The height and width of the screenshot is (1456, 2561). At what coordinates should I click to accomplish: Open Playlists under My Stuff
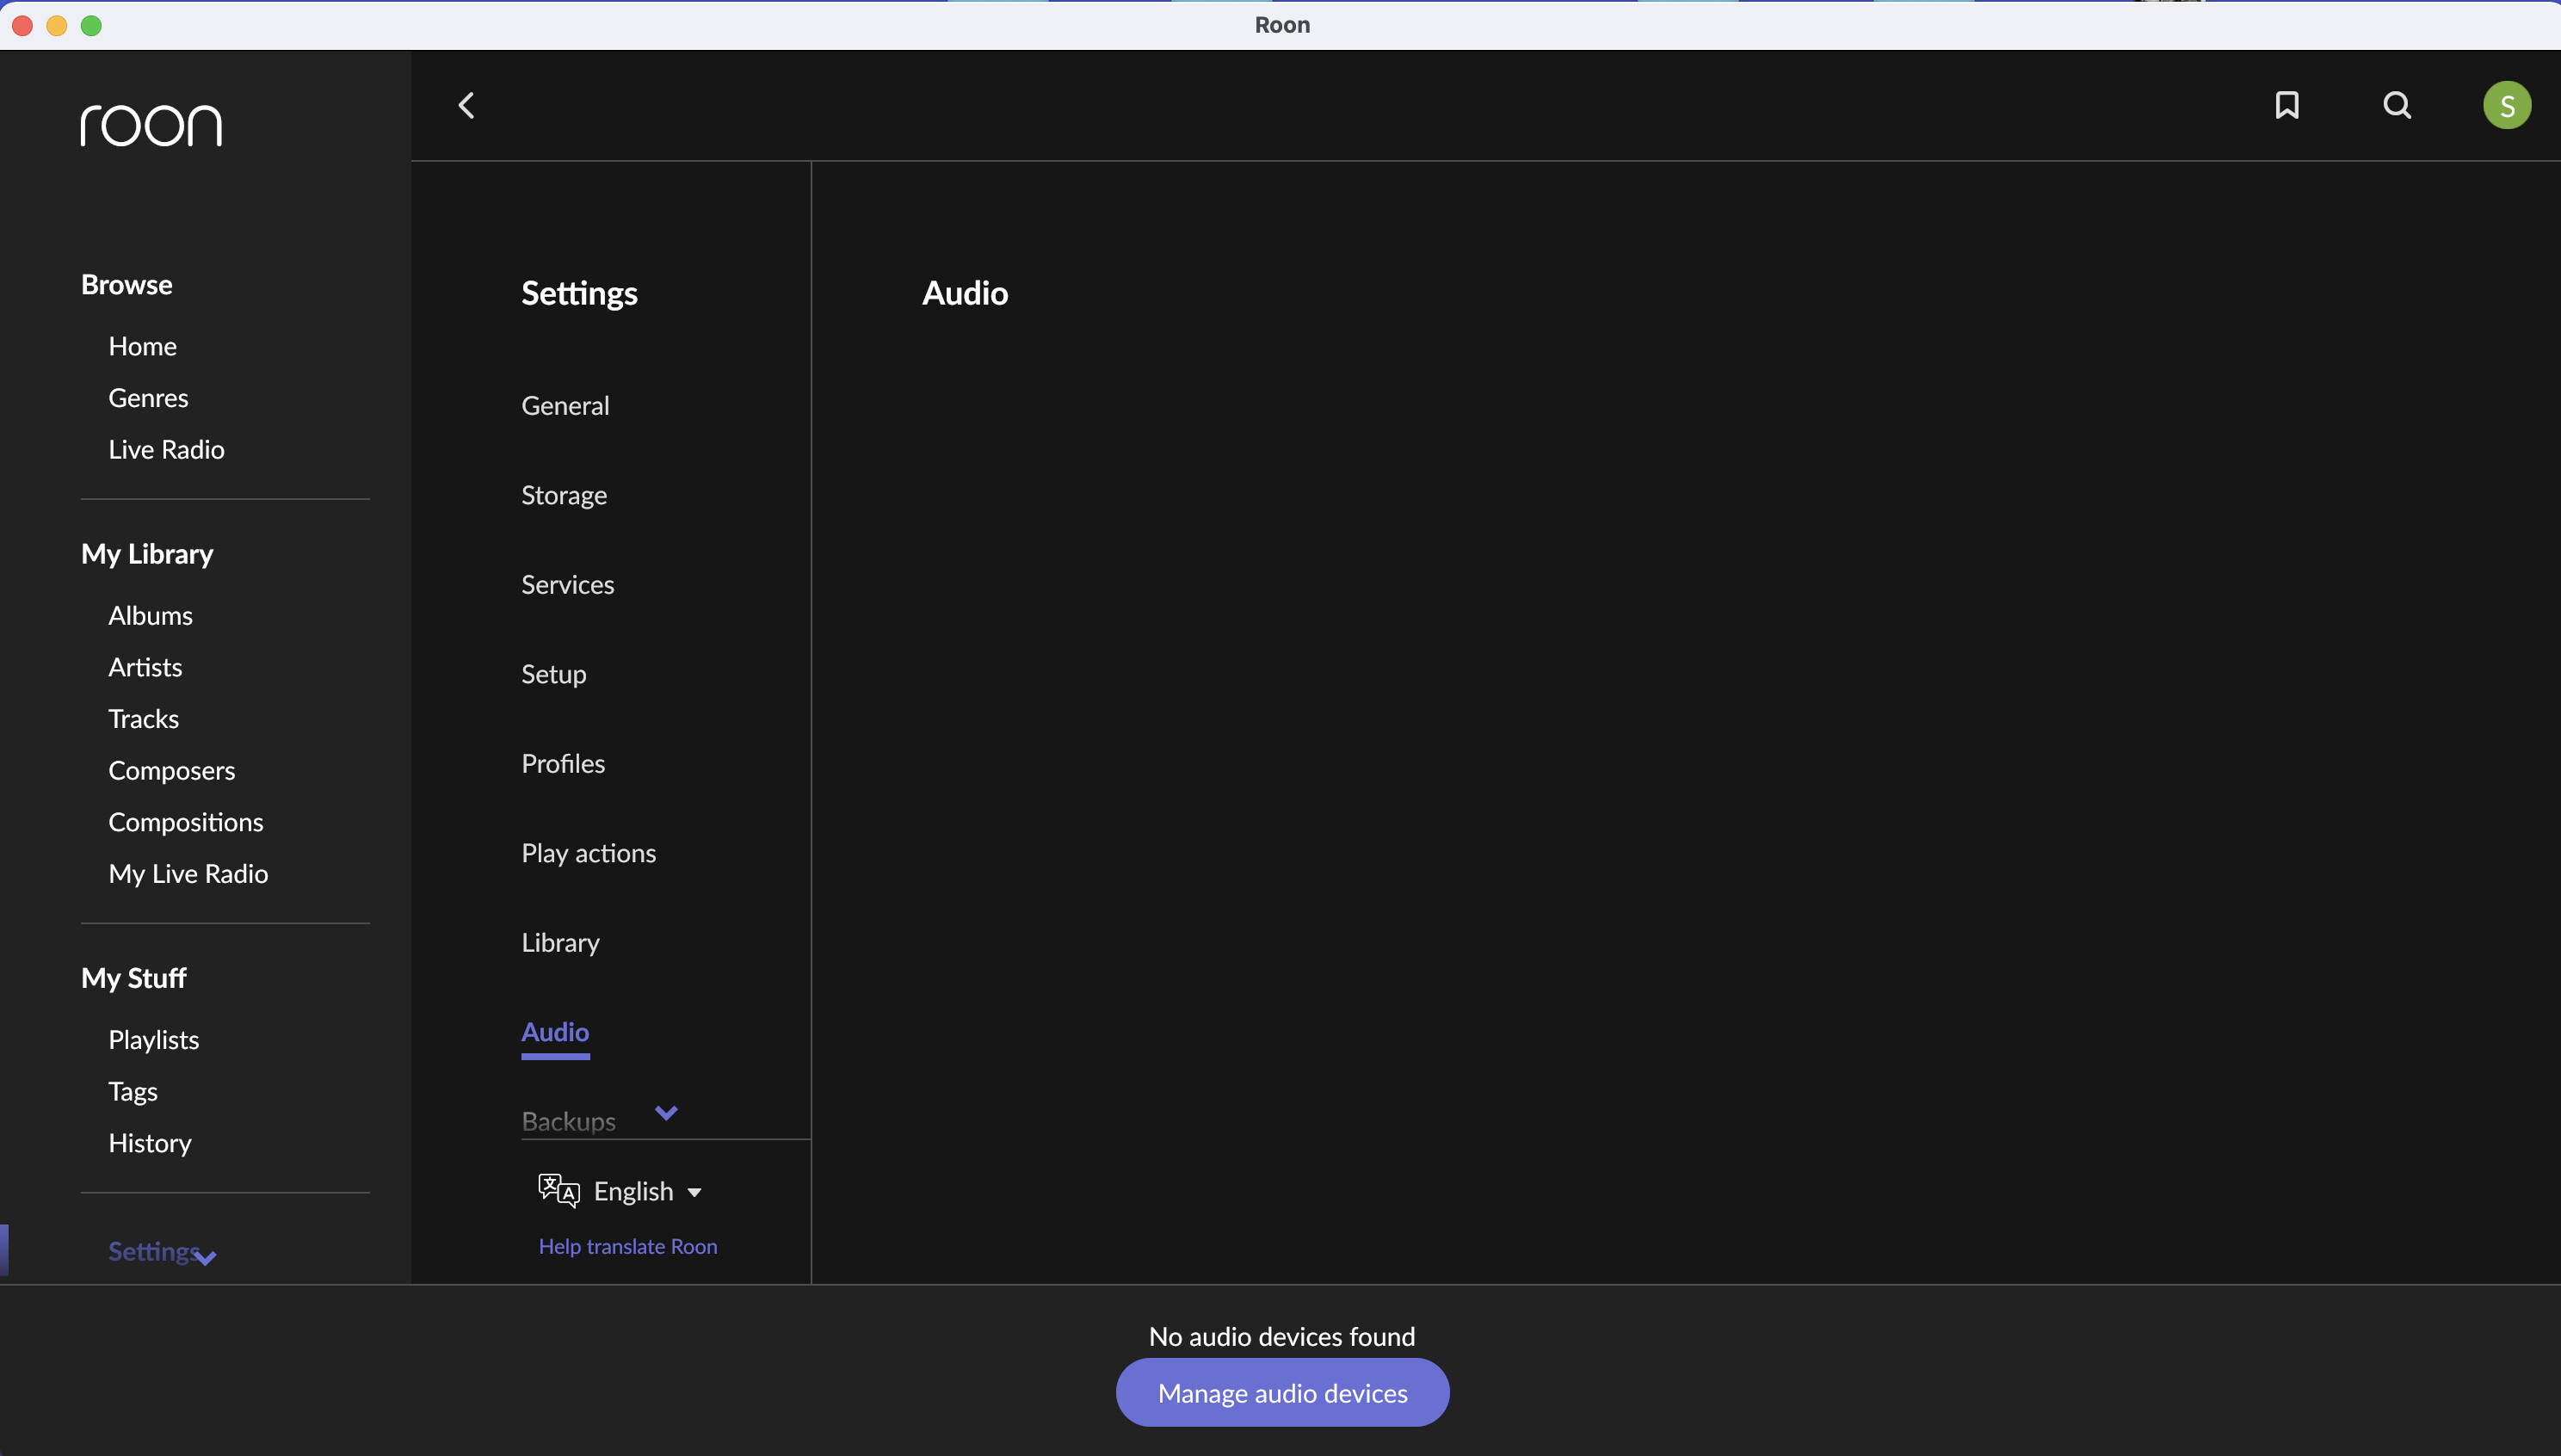[x=153, y=1040]
